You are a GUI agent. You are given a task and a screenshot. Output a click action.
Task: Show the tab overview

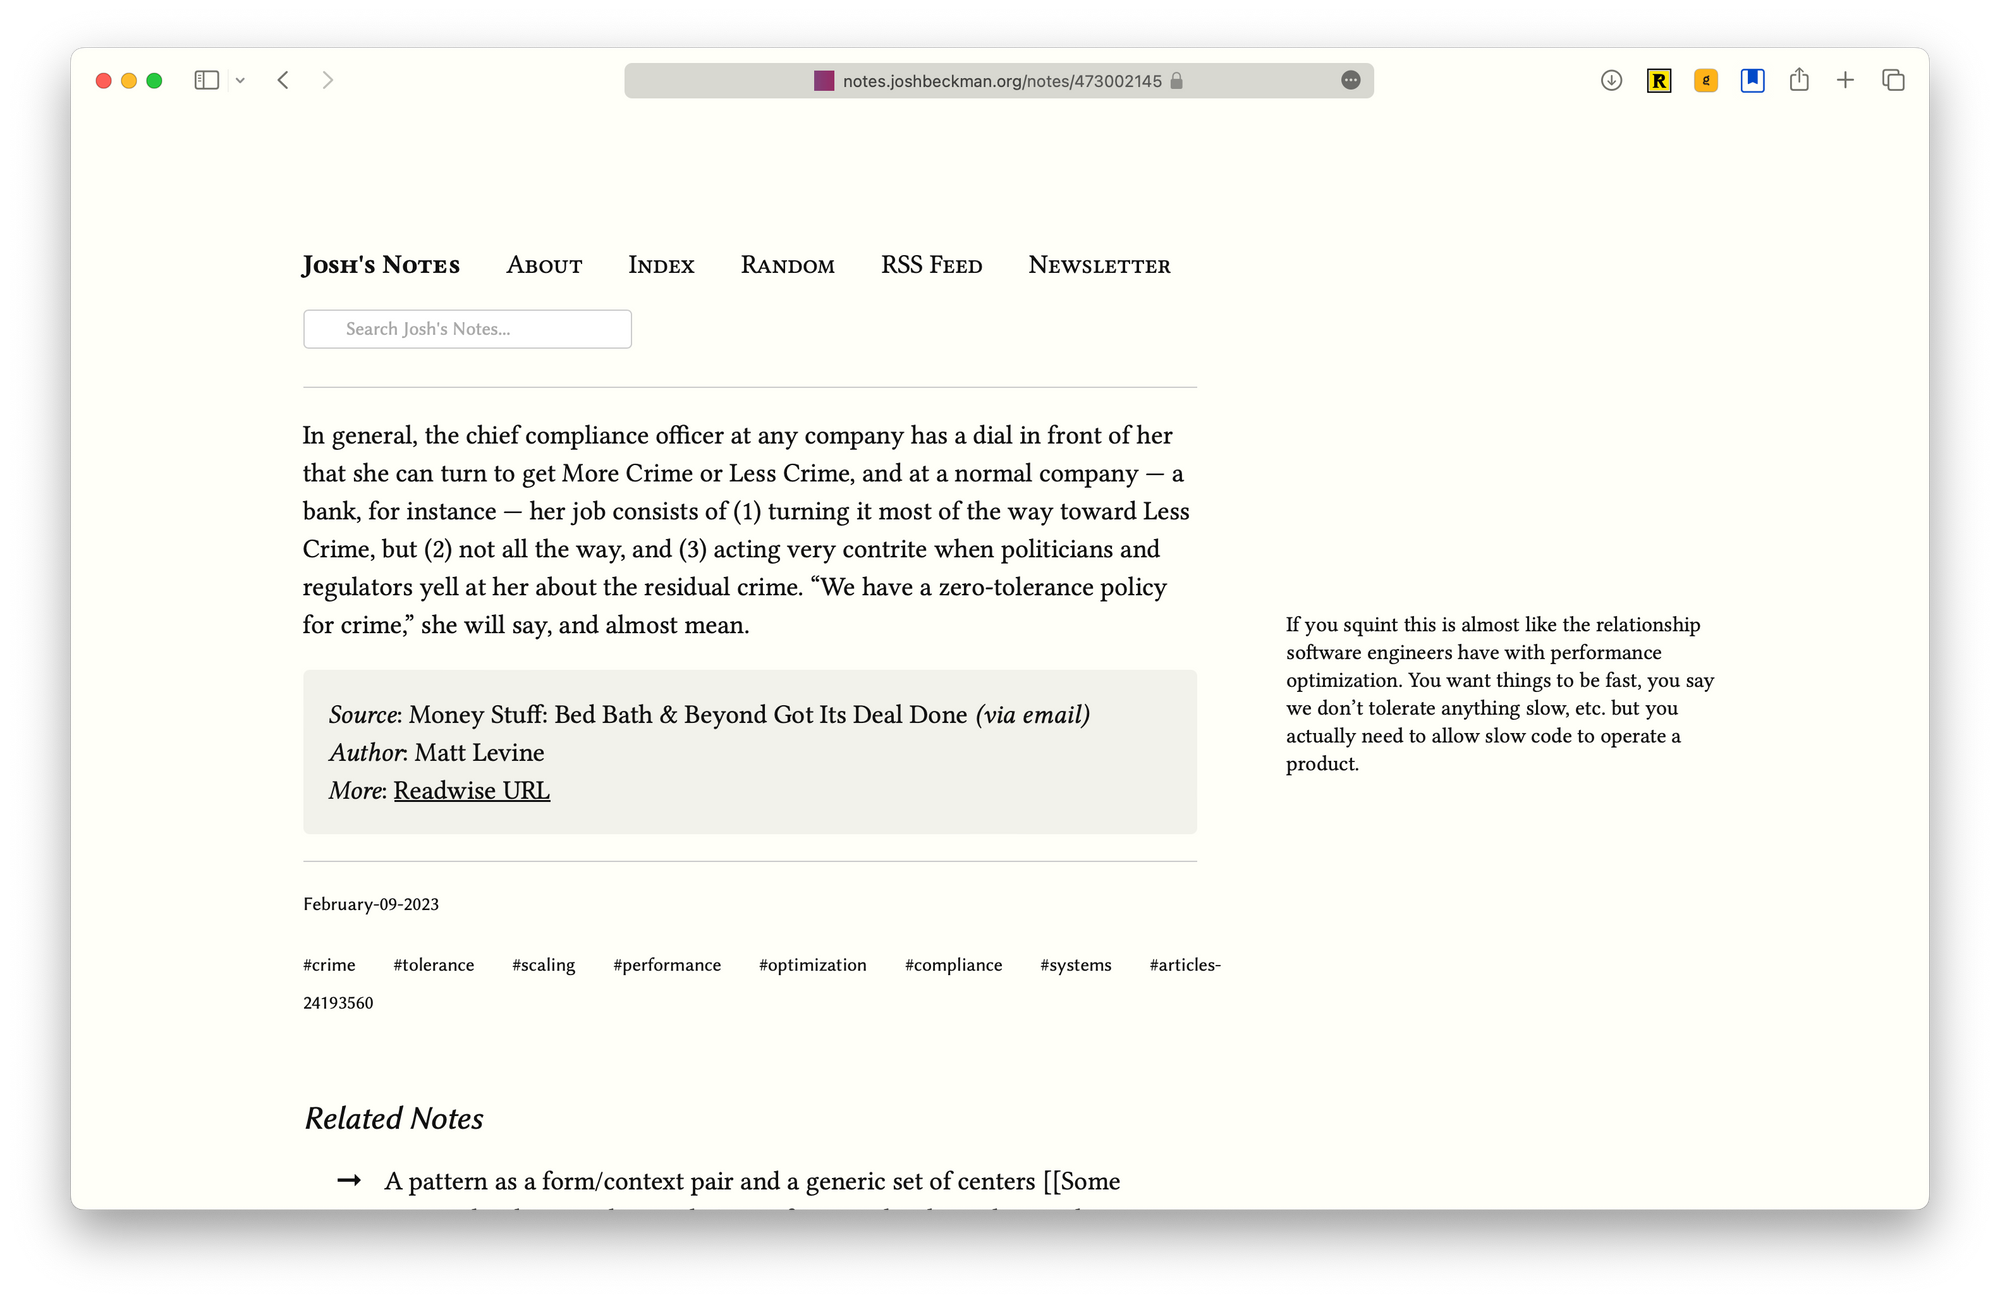[x=1893, y=80]
